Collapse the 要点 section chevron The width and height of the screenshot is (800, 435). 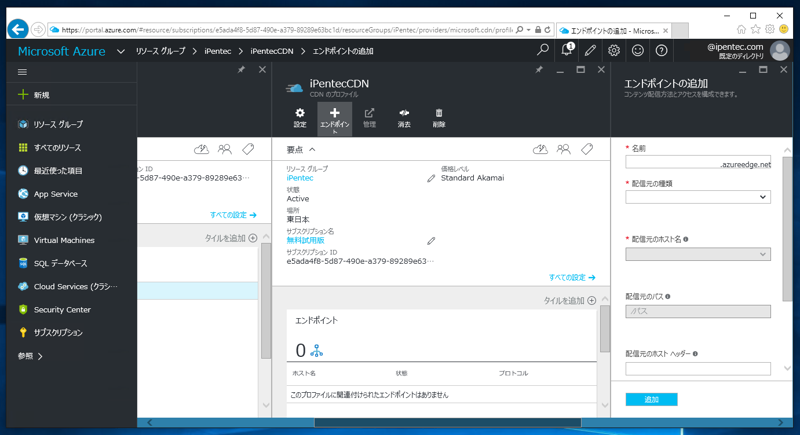[x=312, y=149]
